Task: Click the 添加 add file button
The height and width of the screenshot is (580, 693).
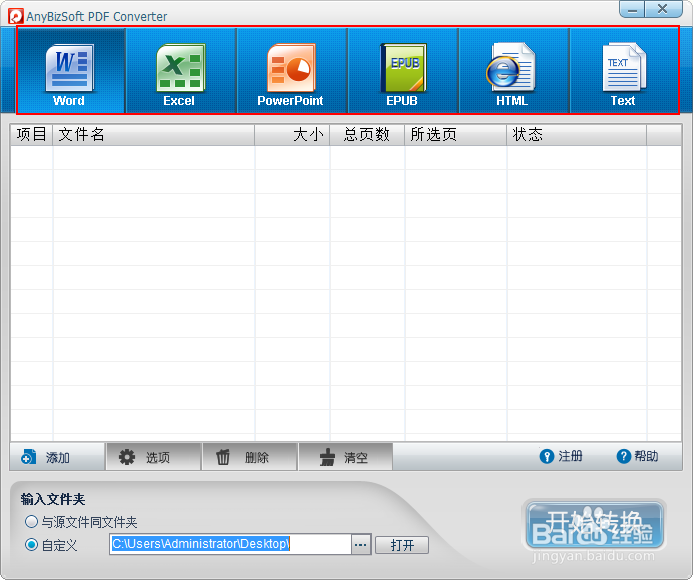Action: point(57,457)
